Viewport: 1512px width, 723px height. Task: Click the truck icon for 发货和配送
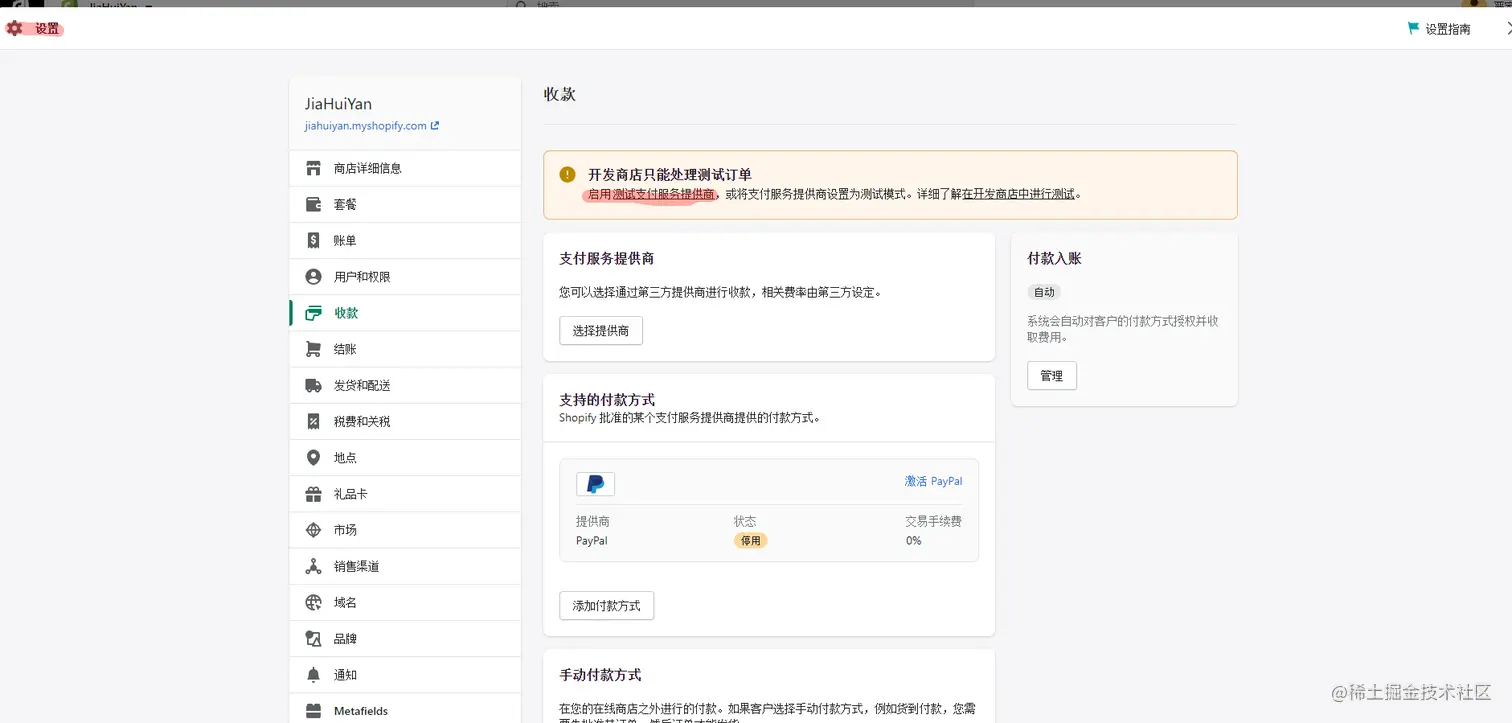[313, 385]
